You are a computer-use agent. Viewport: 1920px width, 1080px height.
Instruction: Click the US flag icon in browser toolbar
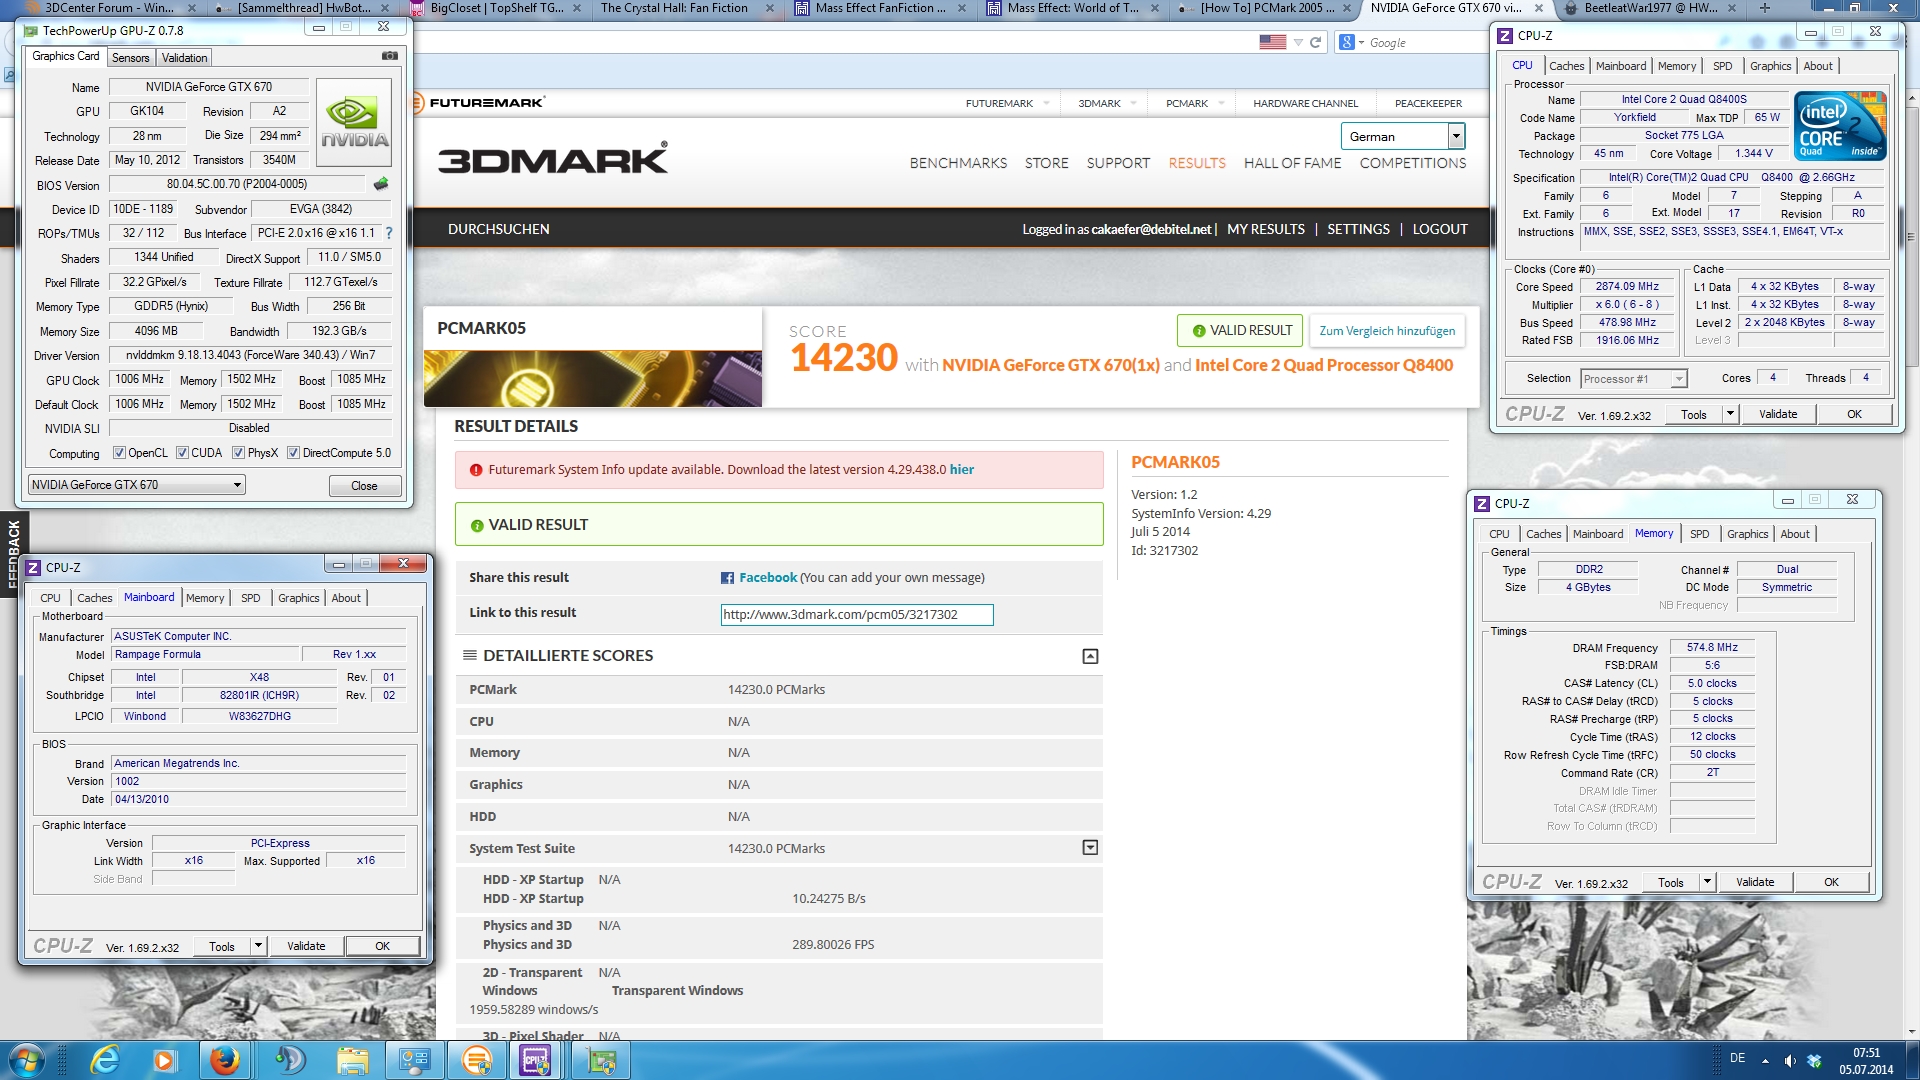pyautogui.click(x=1273, y=42)
